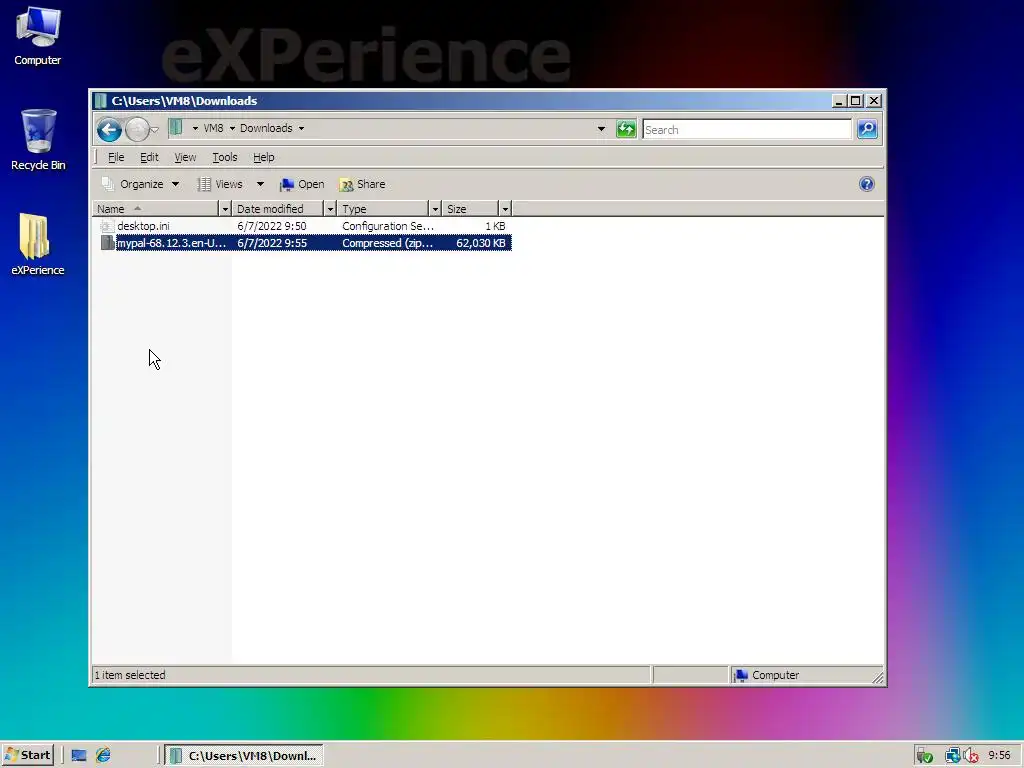Expand the arrow after VM8 breadcrumb
The image size is (1024, 768).
coord(232,129)
